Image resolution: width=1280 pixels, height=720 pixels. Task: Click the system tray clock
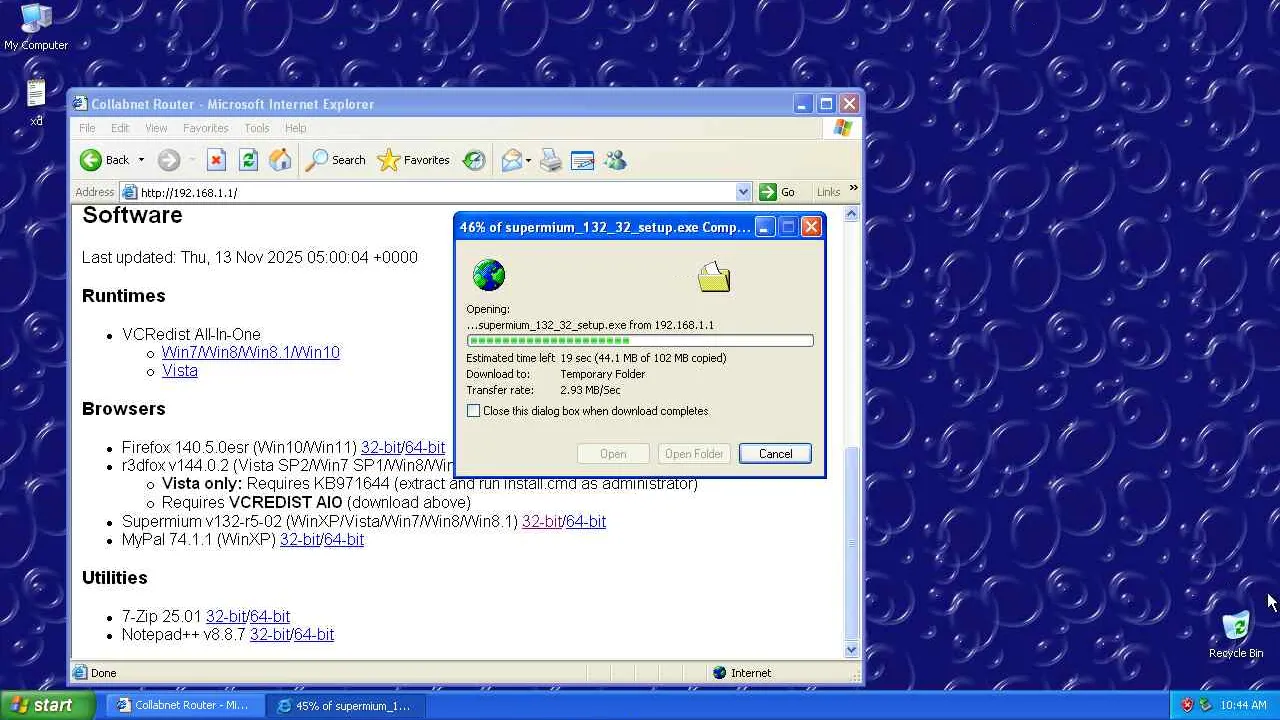tap(1243, 705)
